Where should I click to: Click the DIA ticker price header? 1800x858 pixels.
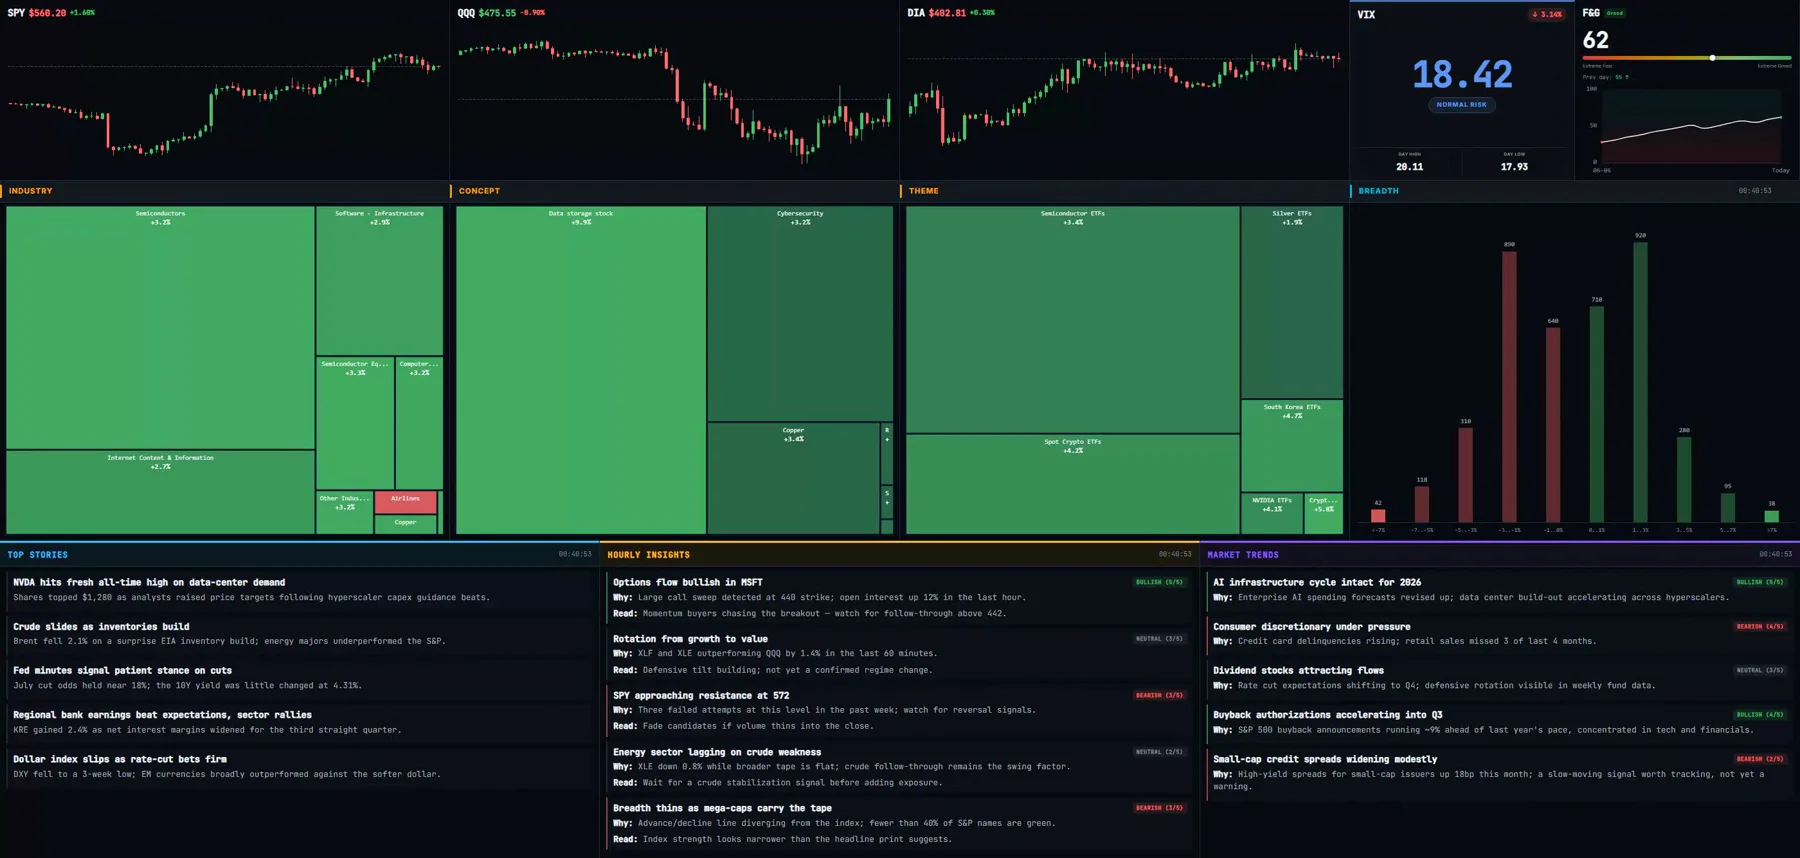click(x=951, y=13)
